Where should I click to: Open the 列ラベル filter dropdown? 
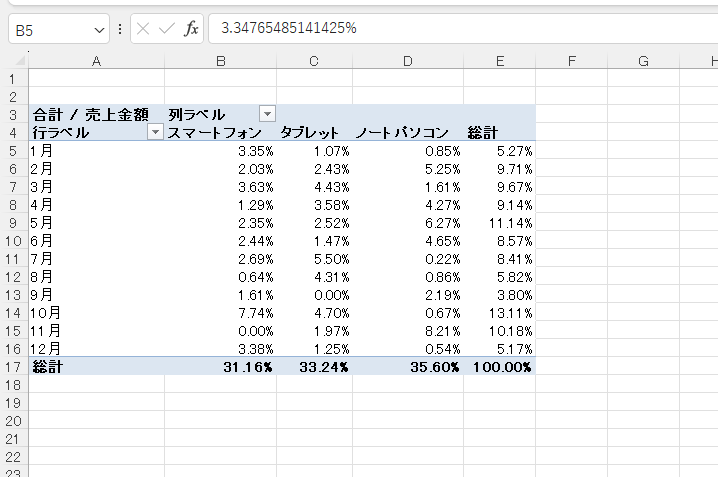(x=267, y=114)
